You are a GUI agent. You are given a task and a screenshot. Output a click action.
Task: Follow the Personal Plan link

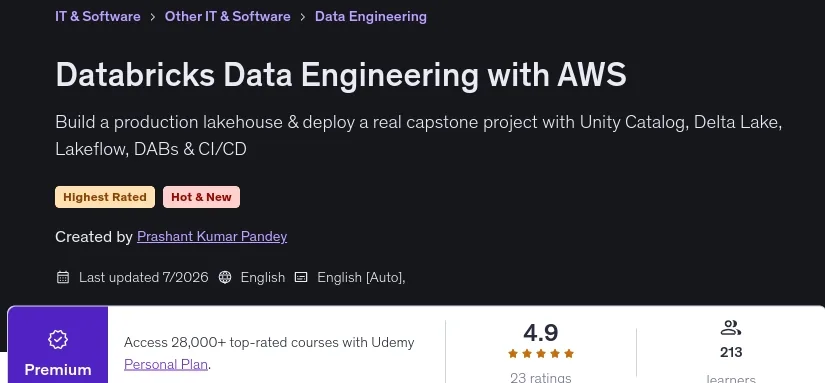[166, 364]
